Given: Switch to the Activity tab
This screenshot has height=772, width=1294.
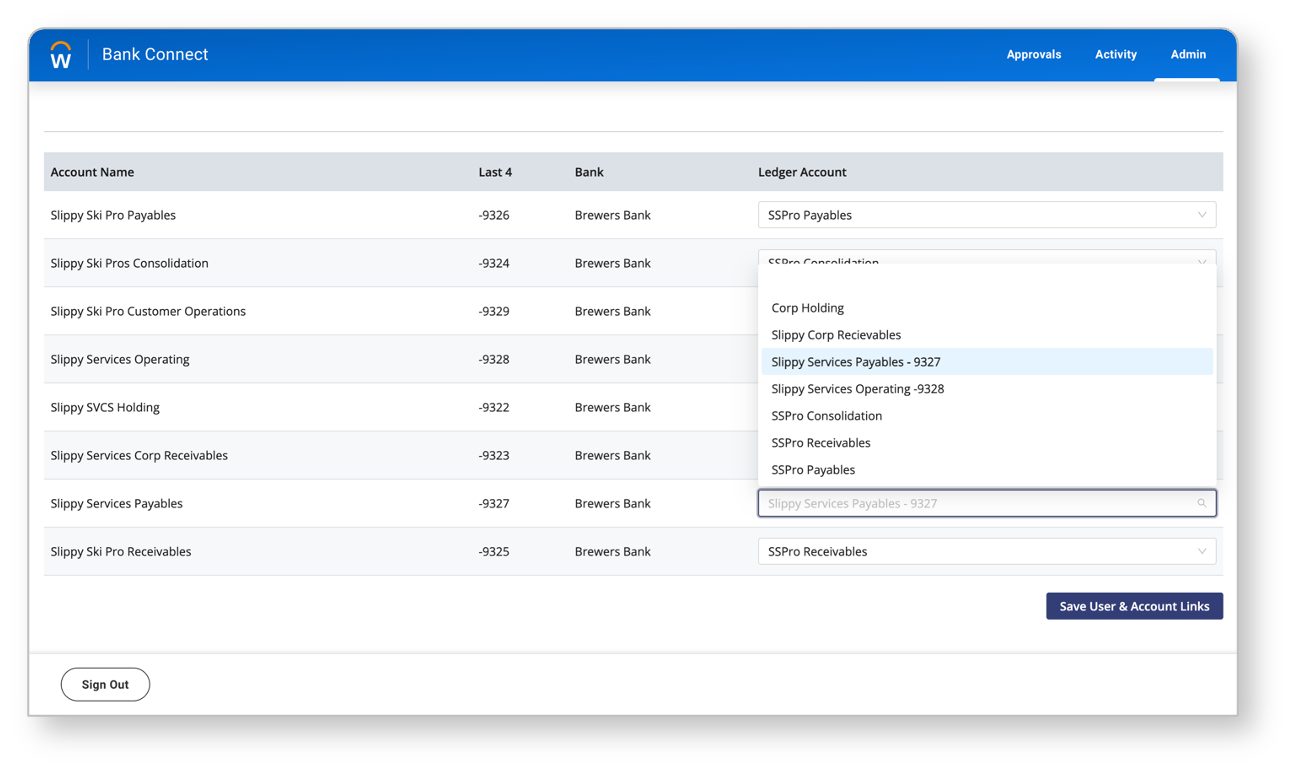Looking at the screenshot, I should [x=1116, y=55].
